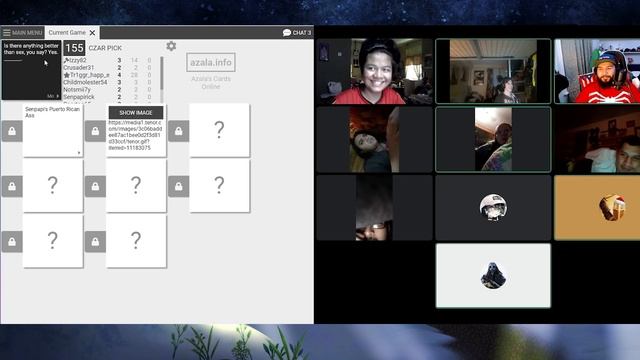640x360 pixels.
Task: Click the 155 round timer
Action: point(74,48)
